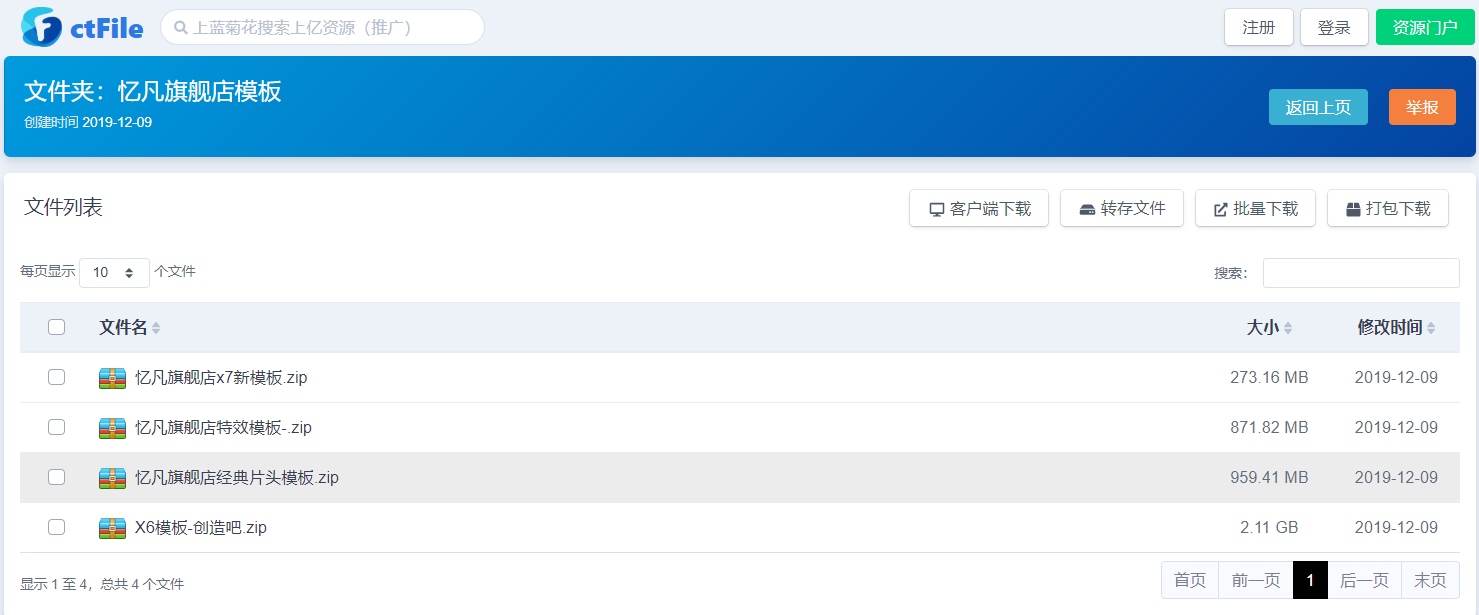Click zip icon for 忆凡旗舰店特效模板-.zip

pos(112,428)
